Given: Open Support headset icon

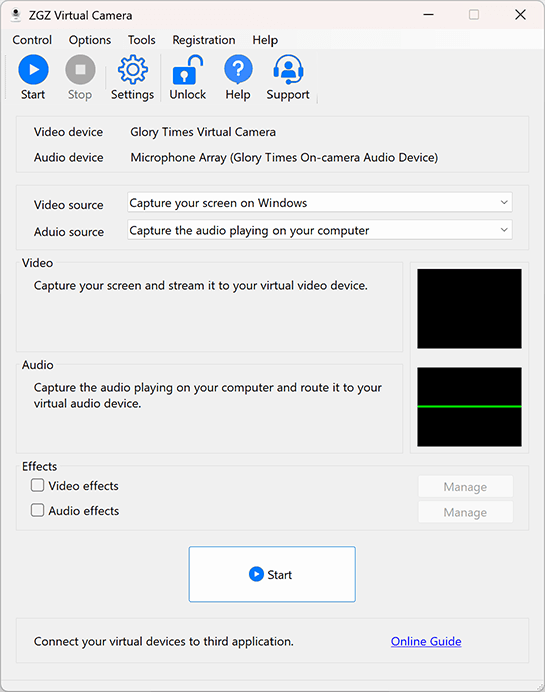Looking at the screenshot, I should tap(288, 70).
